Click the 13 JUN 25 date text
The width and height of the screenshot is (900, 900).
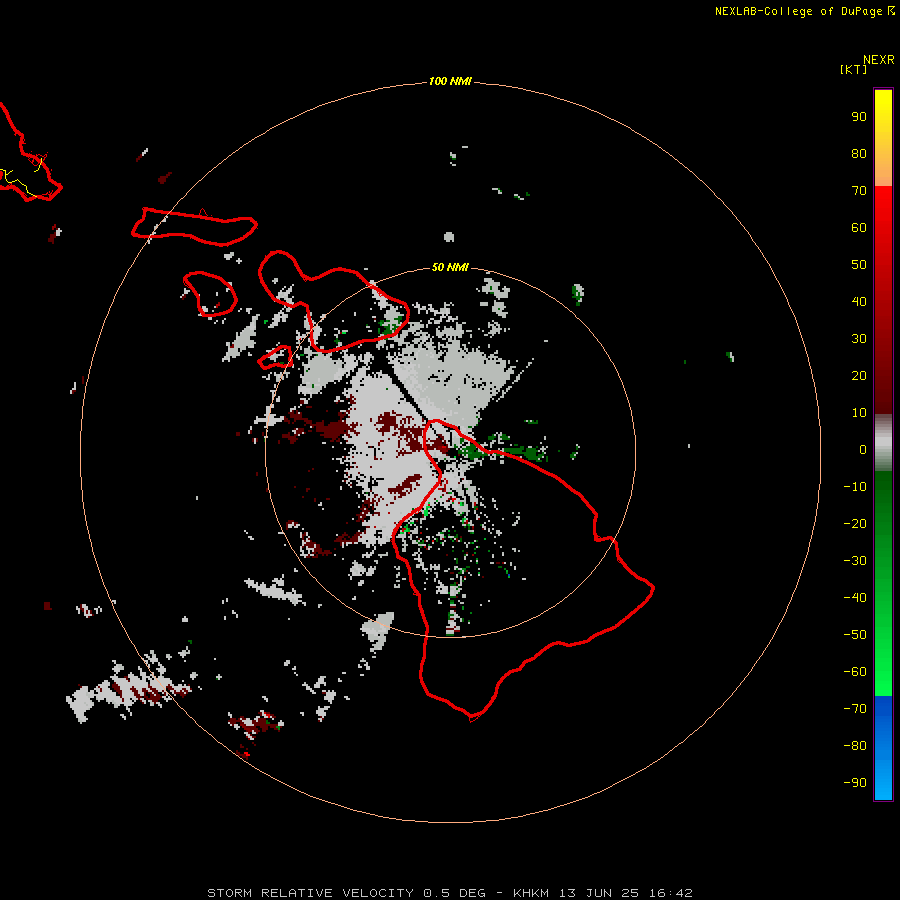tap(599, 893)
